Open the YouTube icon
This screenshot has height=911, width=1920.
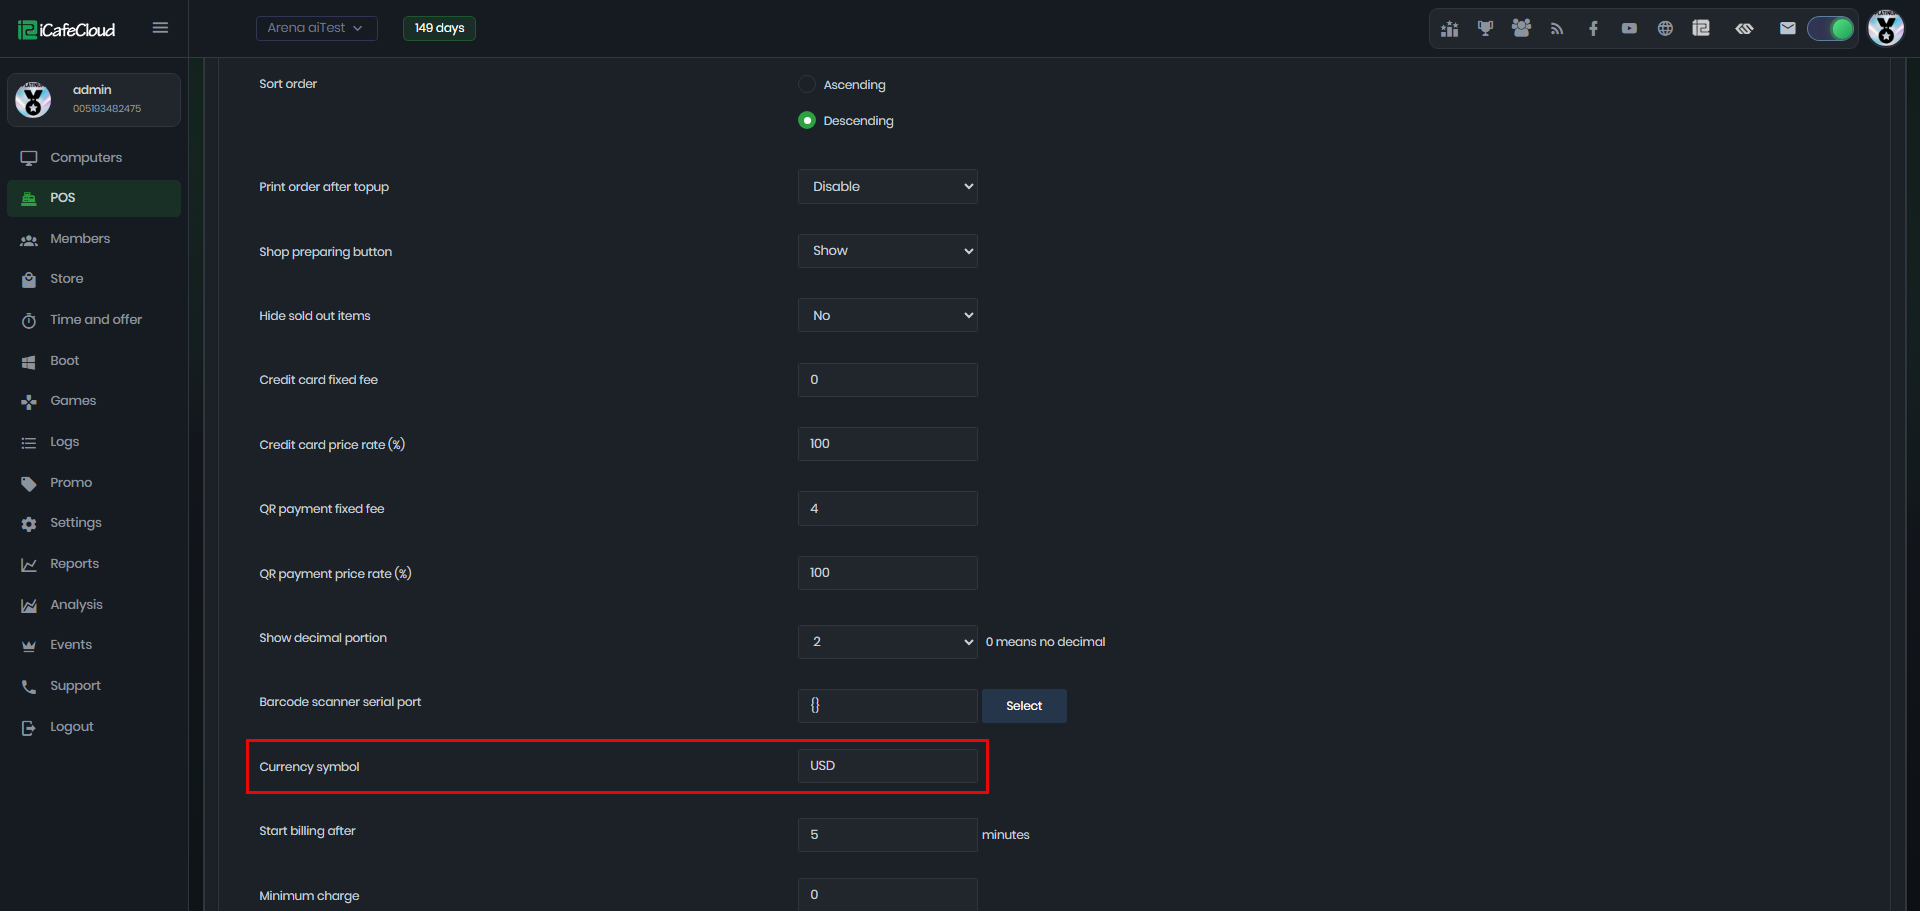(x=1629, y=29)
